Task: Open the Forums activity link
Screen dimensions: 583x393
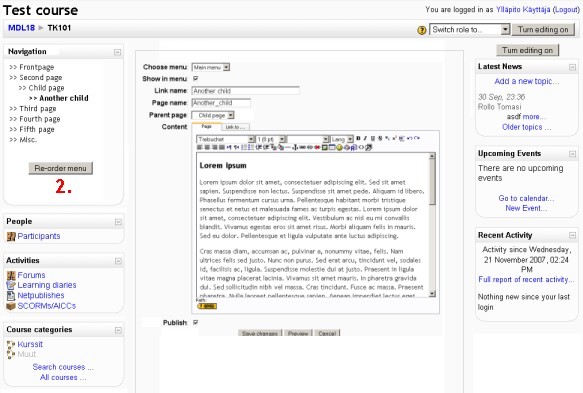Action: 31,275
